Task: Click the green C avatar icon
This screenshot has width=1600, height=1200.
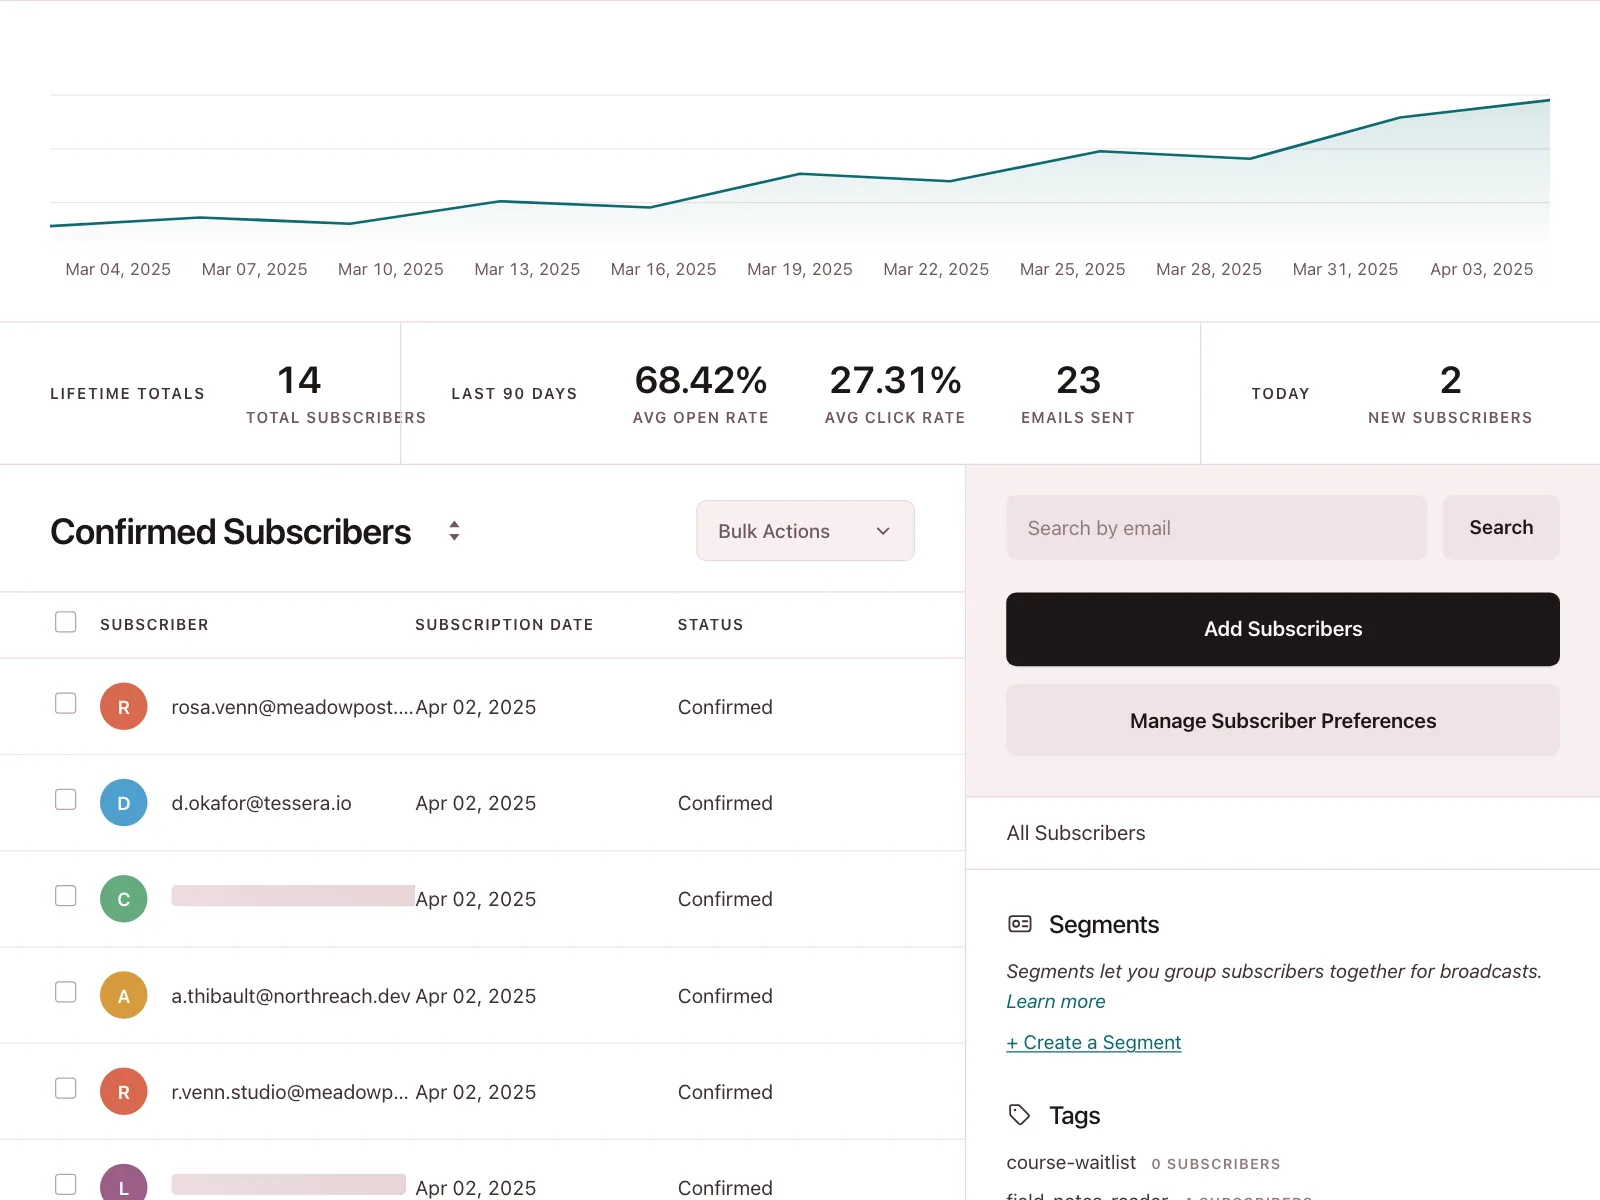Action: point(124,899)
